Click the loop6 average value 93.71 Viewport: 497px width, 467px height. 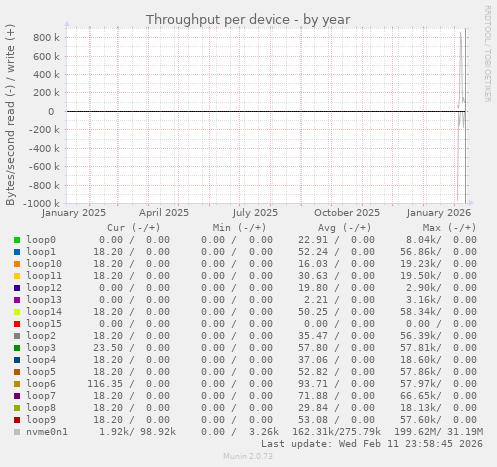[313, 384]
